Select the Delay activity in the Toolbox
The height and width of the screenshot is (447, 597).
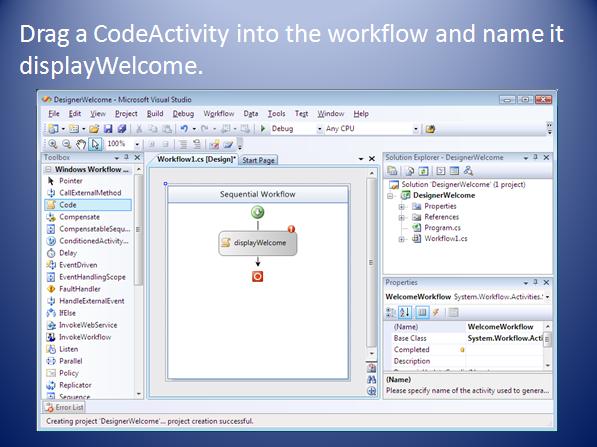point(68,253)
